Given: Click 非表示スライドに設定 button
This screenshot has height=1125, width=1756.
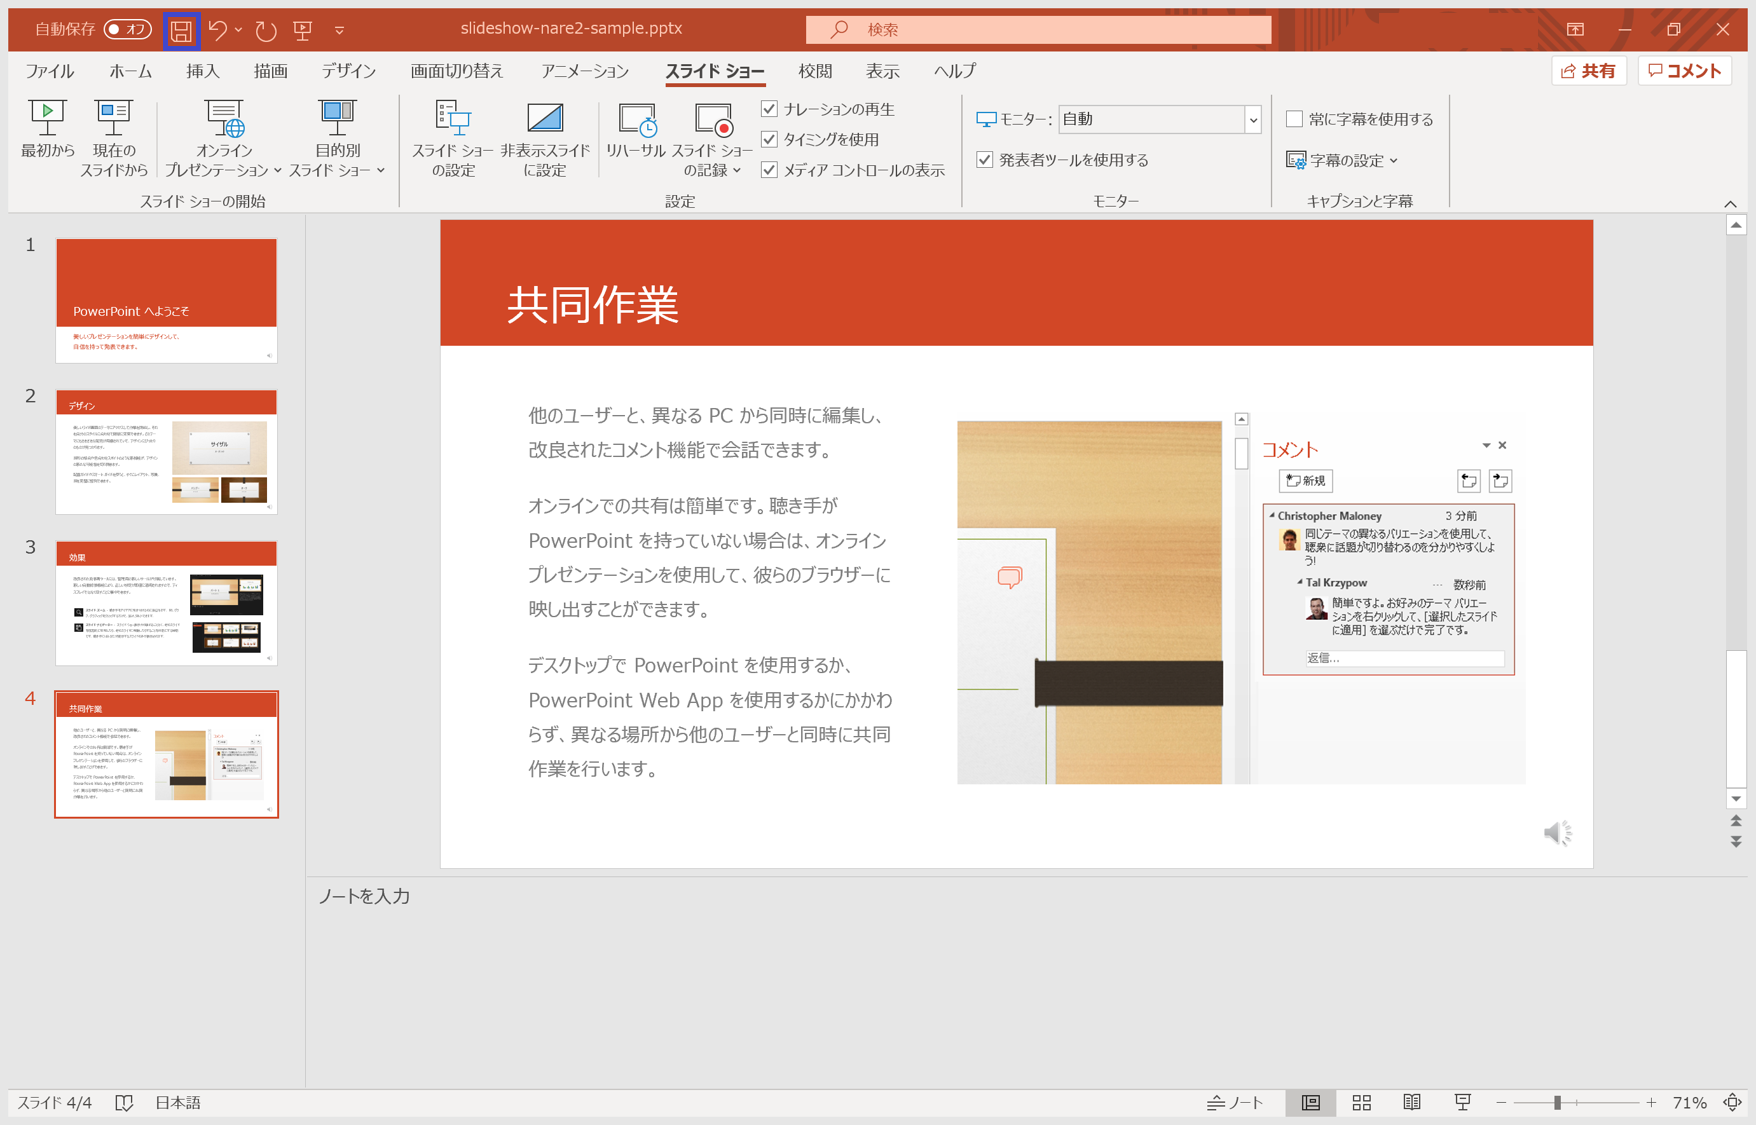Looking at the screenshot, I should [x=545, y=139].
